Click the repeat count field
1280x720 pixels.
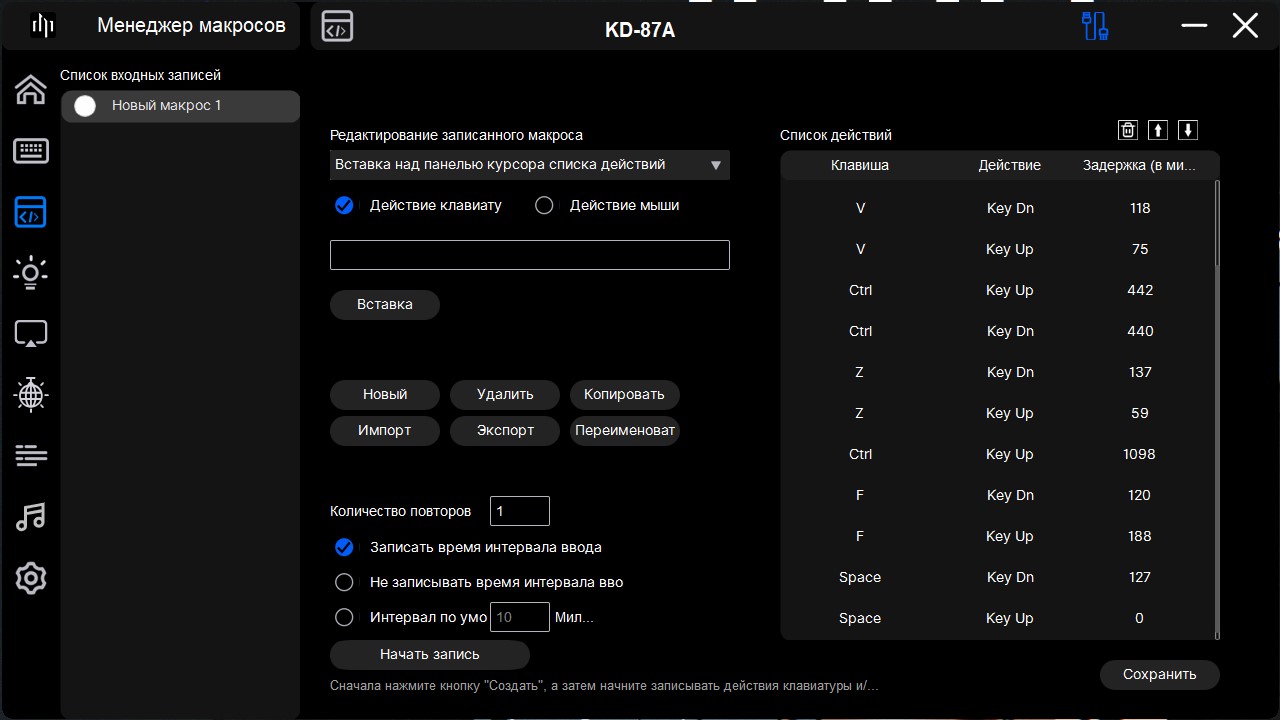pyautogui.click(x=520, y=511)
